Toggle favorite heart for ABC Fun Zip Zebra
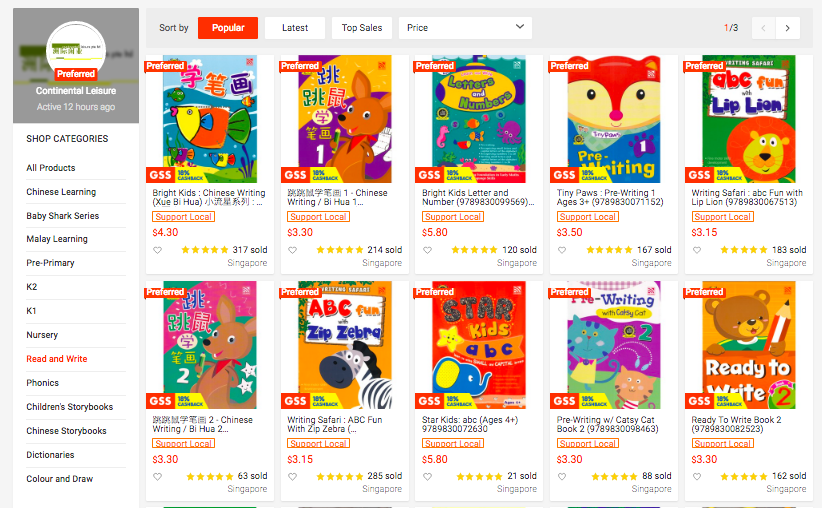The width and height of the screenshot is (822, 508). (293, 477)
